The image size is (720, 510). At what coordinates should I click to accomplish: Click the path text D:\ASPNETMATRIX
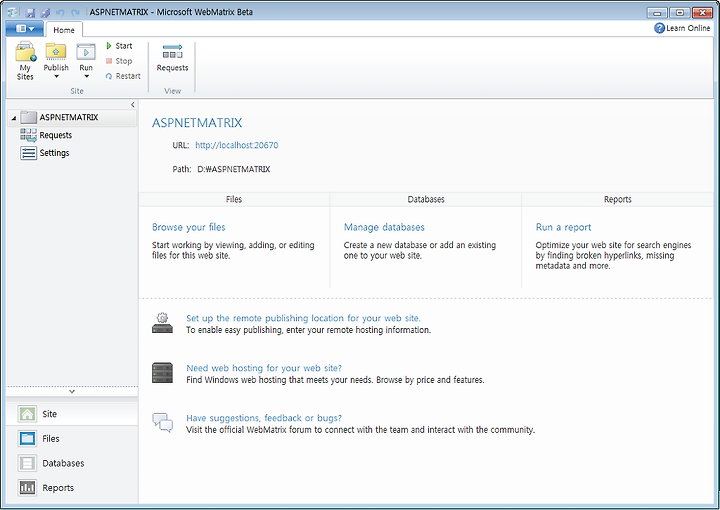coord(234,169)
